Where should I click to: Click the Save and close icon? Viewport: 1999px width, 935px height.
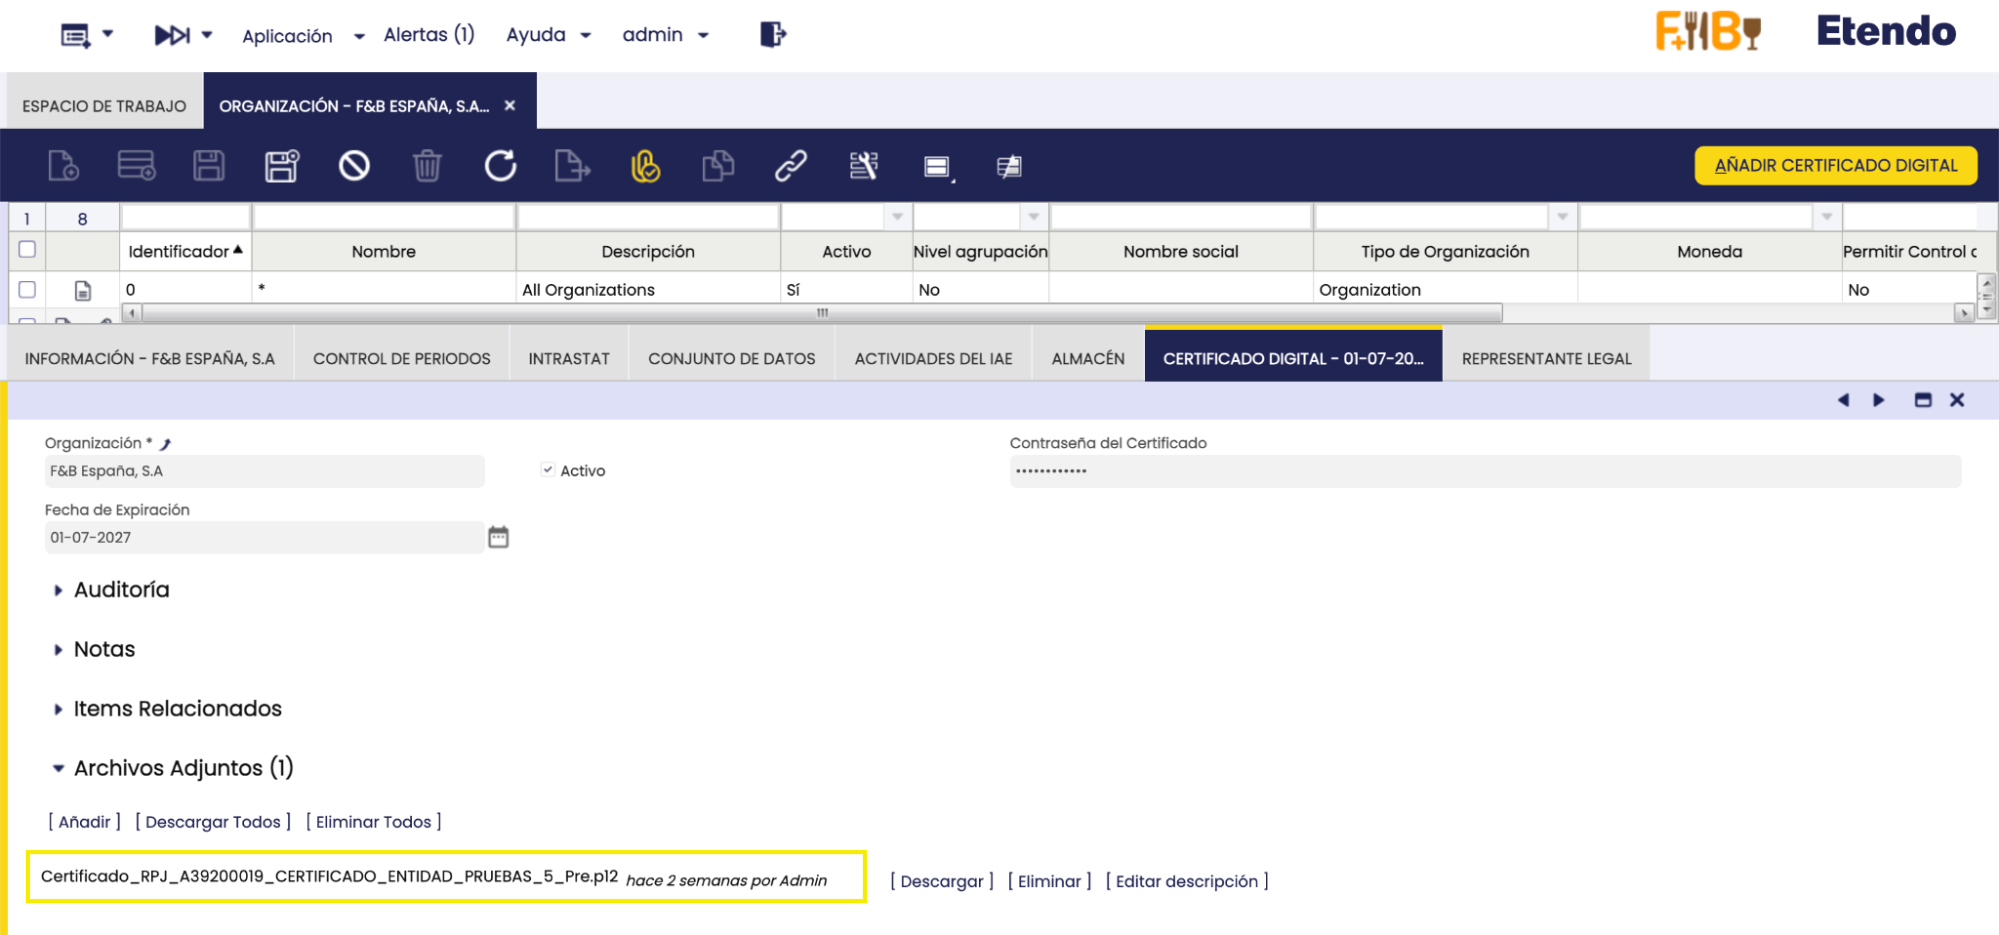coord(282,166)
